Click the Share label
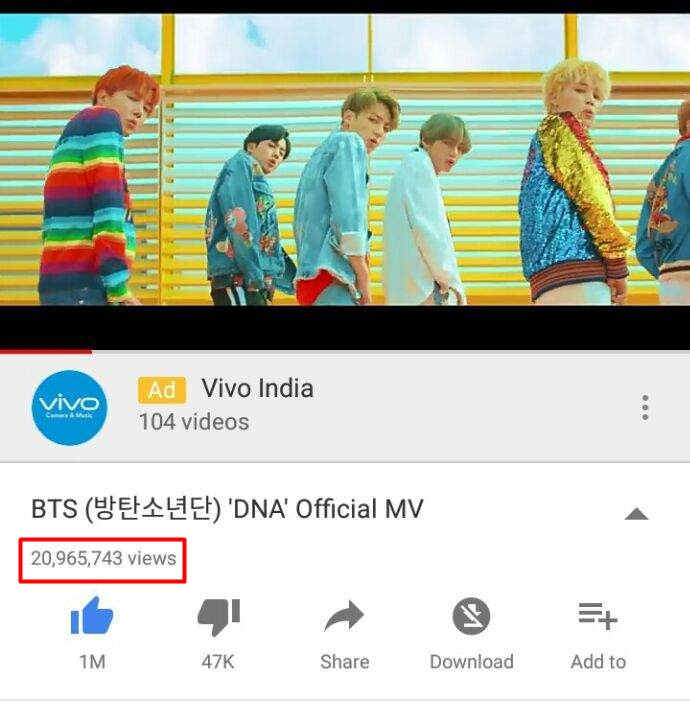690x702 pixels. click(345, 661)
